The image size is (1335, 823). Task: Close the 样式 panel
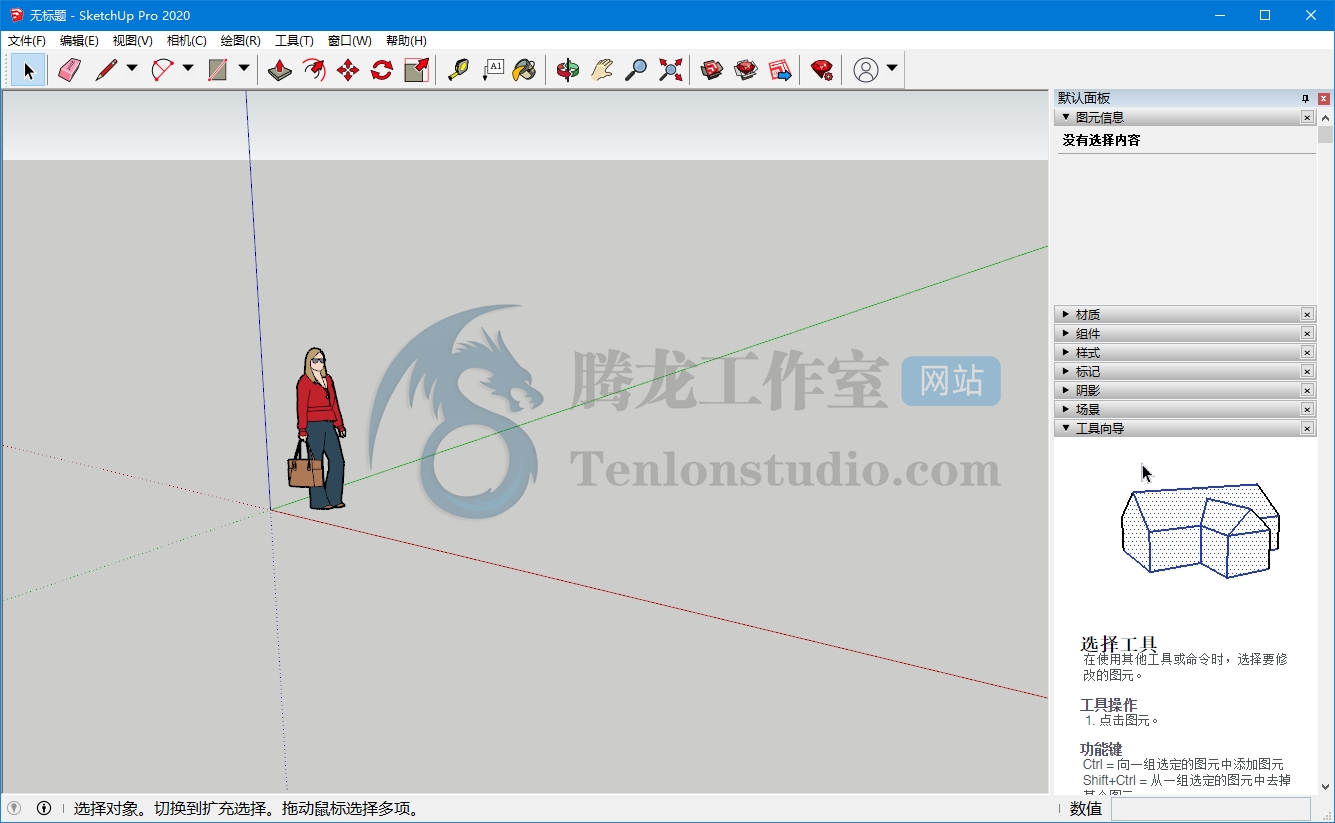[x=1307, y=352]
